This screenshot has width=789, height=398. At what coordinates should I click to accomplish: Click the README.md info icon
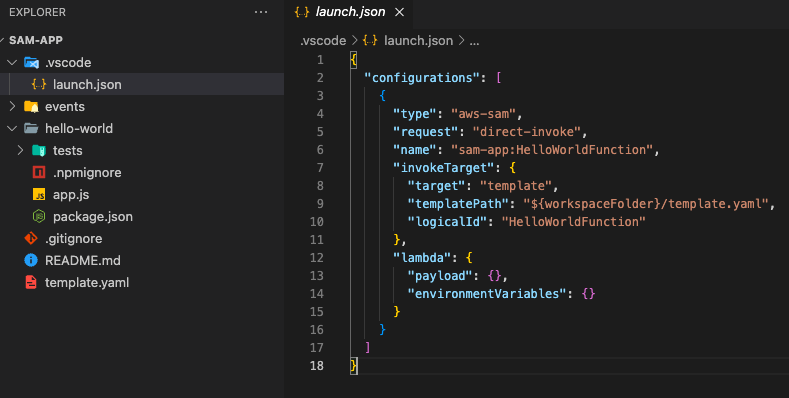[x=31, y=260]
